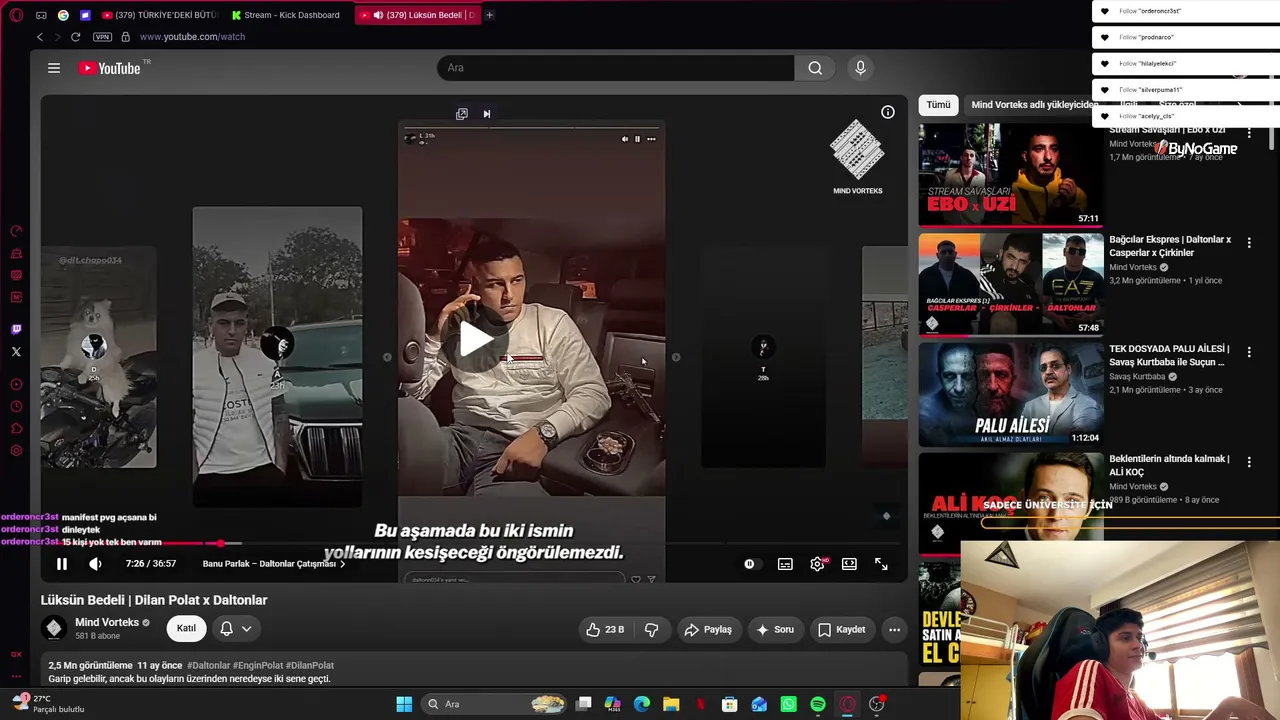Seek on the red video progress bar

(x=474, y=543)
